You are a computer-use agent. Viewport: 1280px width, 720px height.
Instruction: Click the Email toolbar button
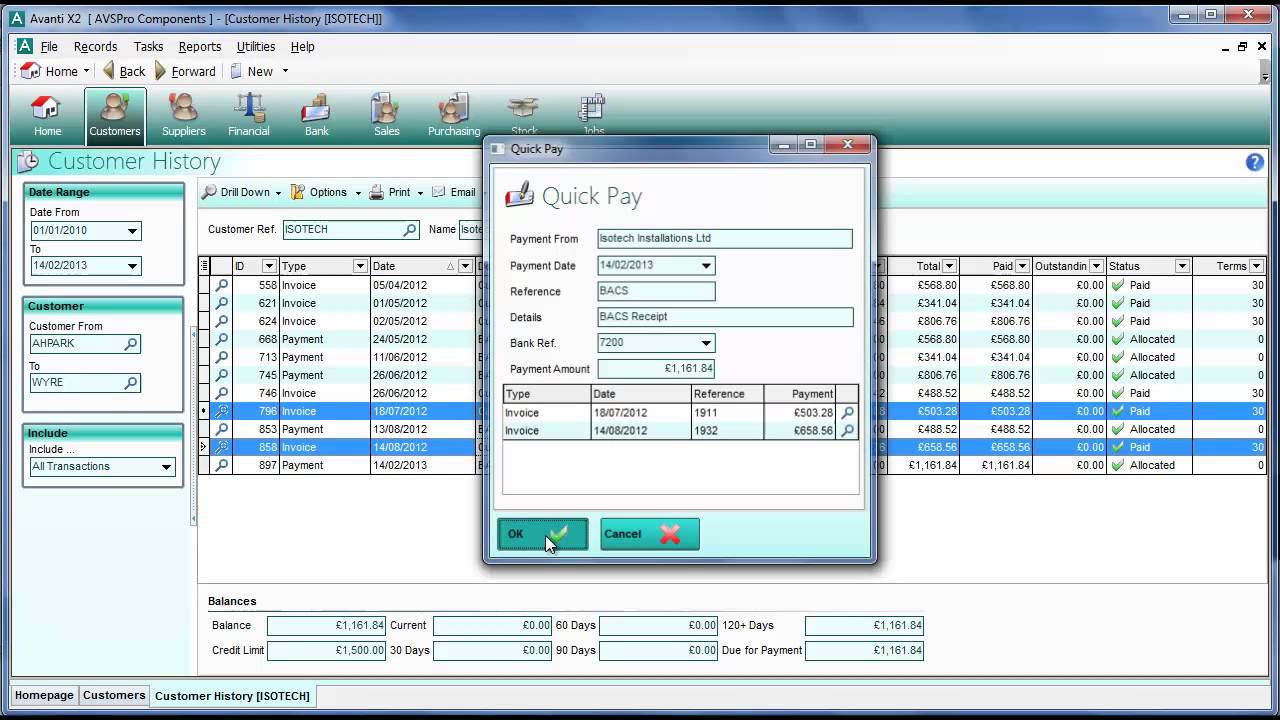click(x=454, y=192)
